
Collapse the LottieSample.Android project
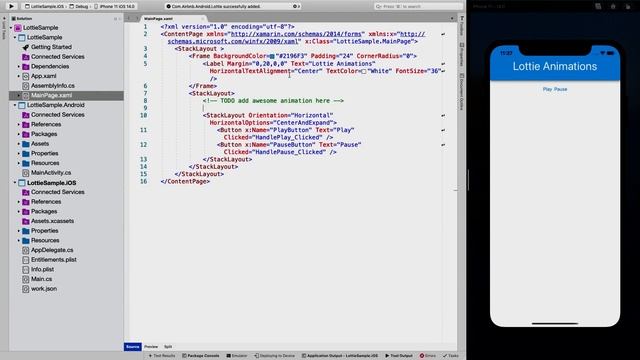tap(15, 105)
